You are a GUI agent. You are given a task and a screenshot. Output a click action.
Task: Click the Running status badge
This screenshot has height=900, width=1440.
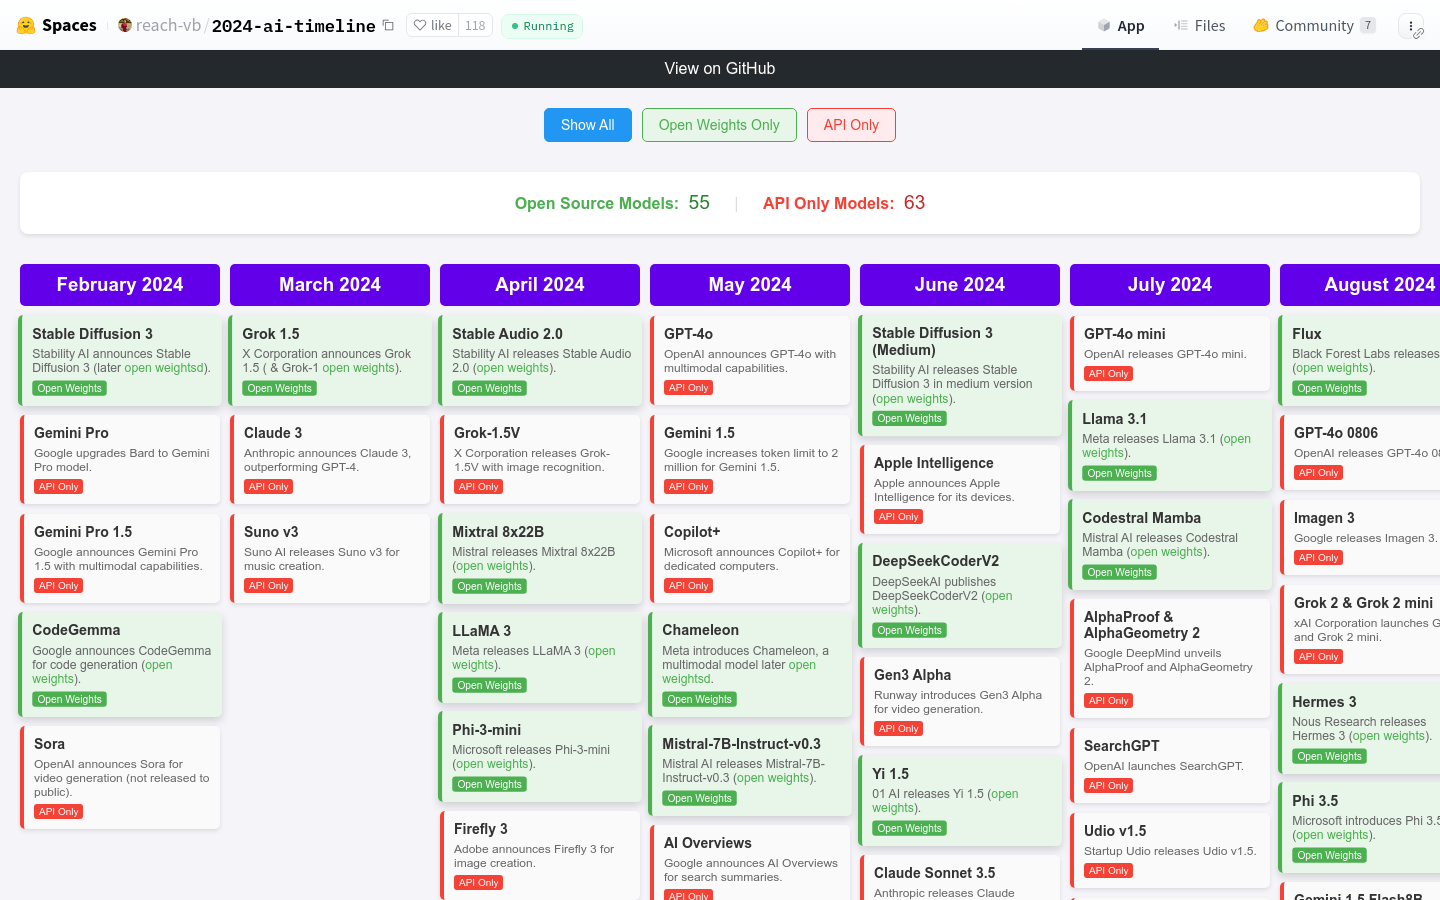click(542, 26)
